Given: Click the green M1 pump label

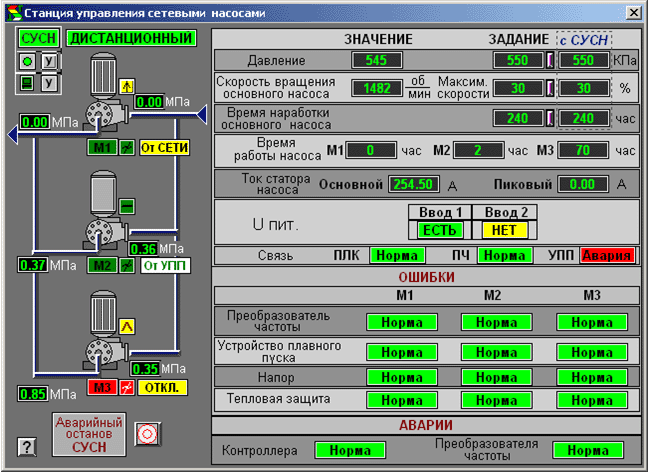Looking at the screenshot, I should pyautogui.click(x=102, y=148).
